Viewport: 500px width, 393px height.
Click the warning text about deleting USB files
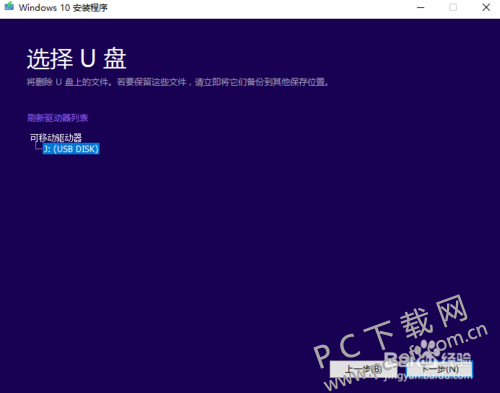click(178, 82)
